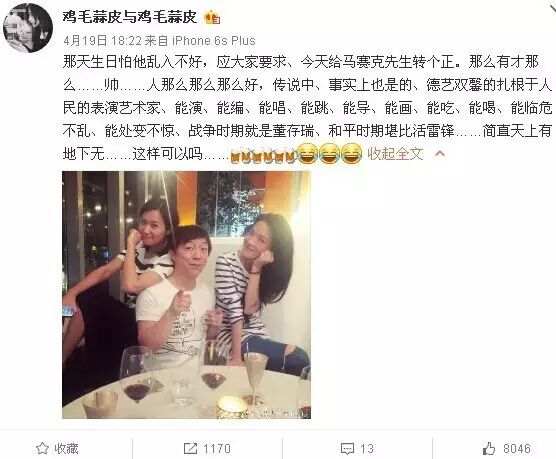Click the row of beer mug emojis
This screenshot has height=459, width=556.
263,155
